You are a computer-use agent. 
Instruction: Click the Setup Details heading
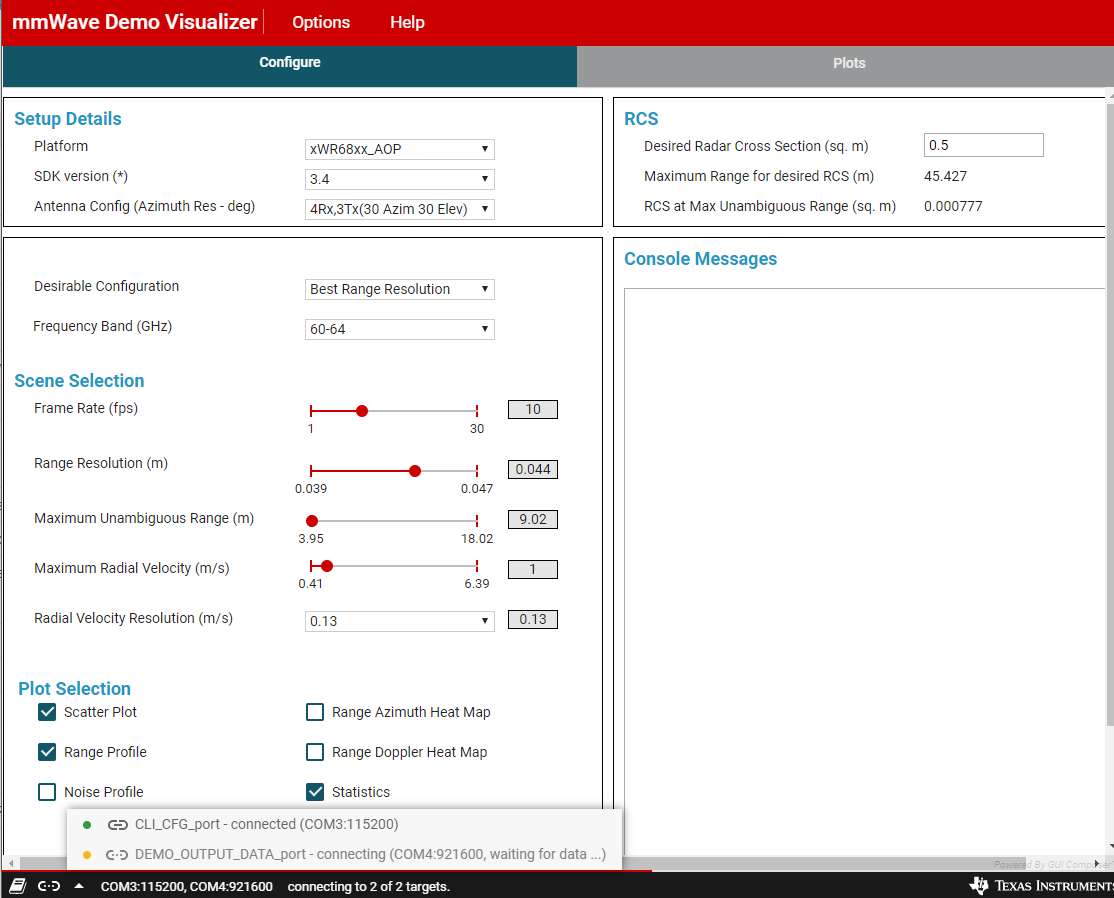pyautogui.click(x=67, y=119)
